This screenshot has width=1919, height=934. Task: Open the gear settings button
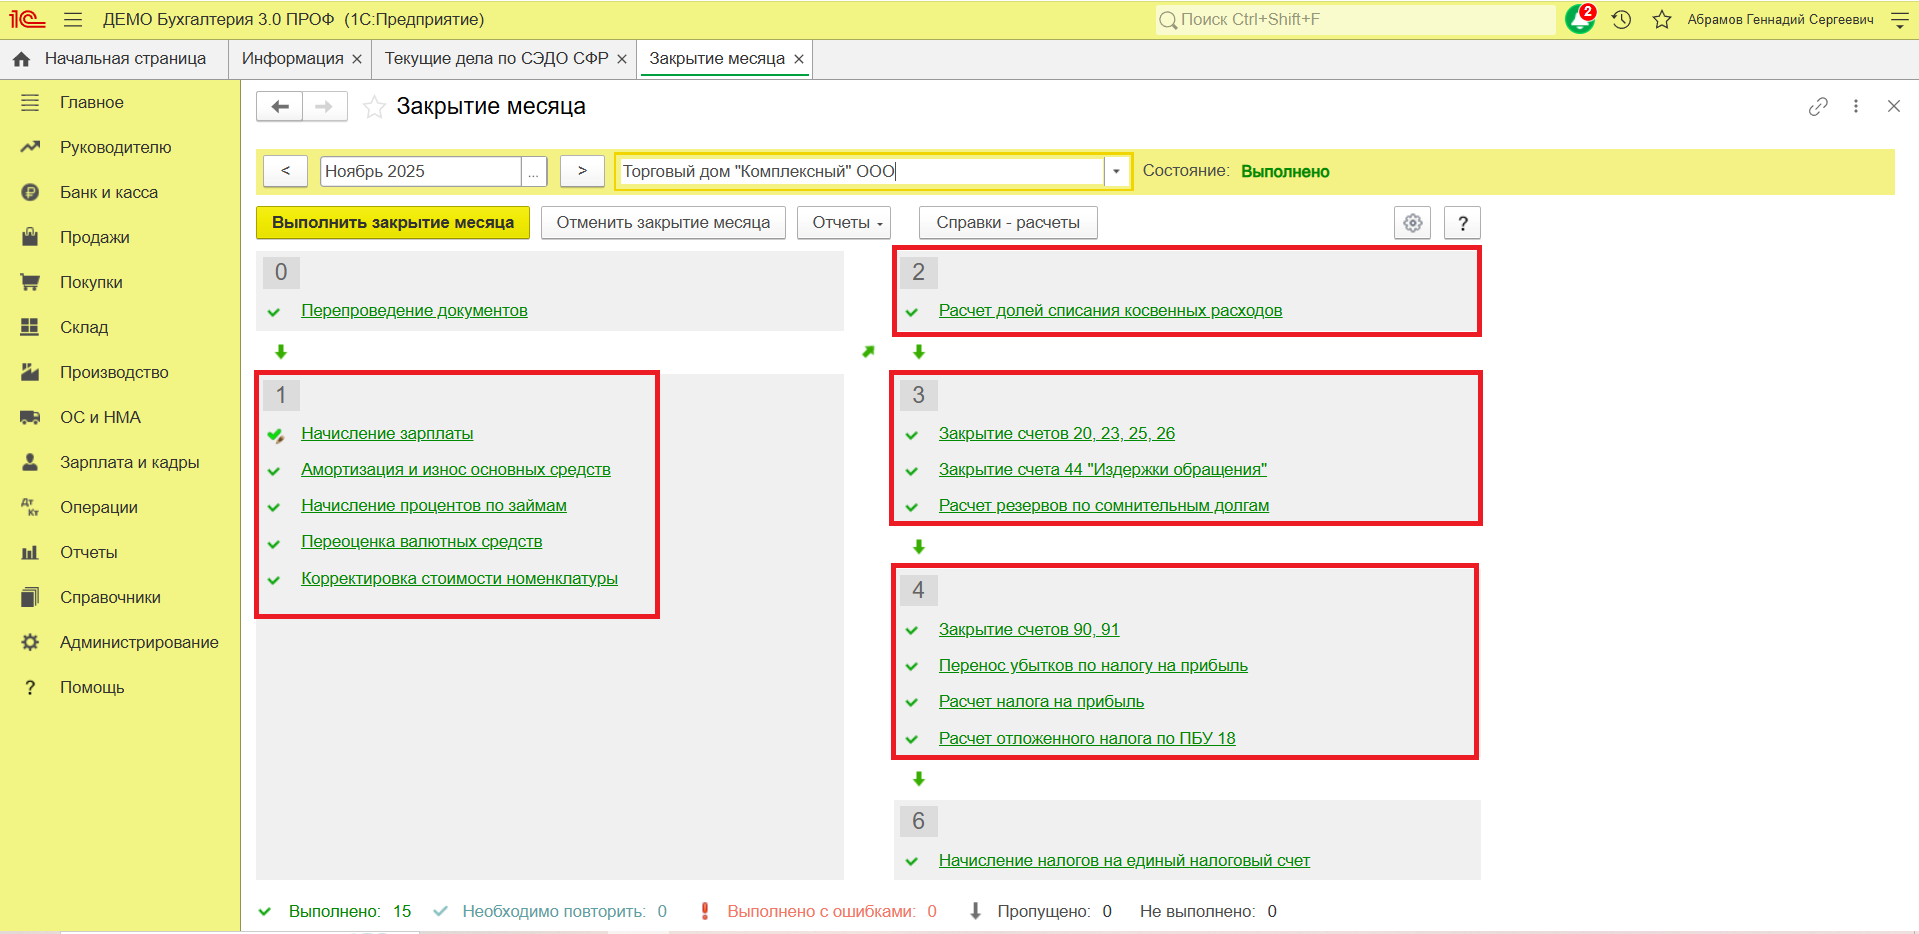point(1412,223)
